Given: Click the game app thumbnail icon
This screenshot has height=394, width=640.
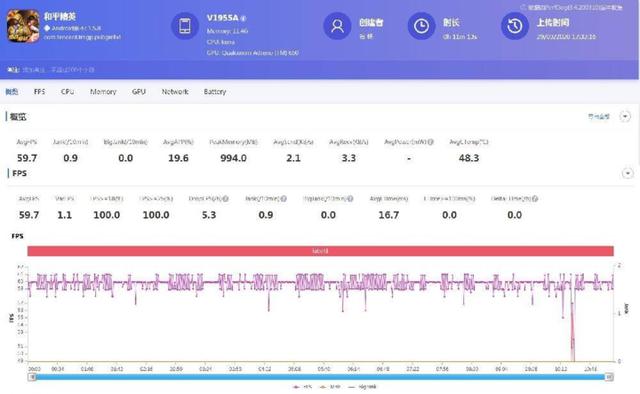Looking at the screenshot, I should 23,26.
